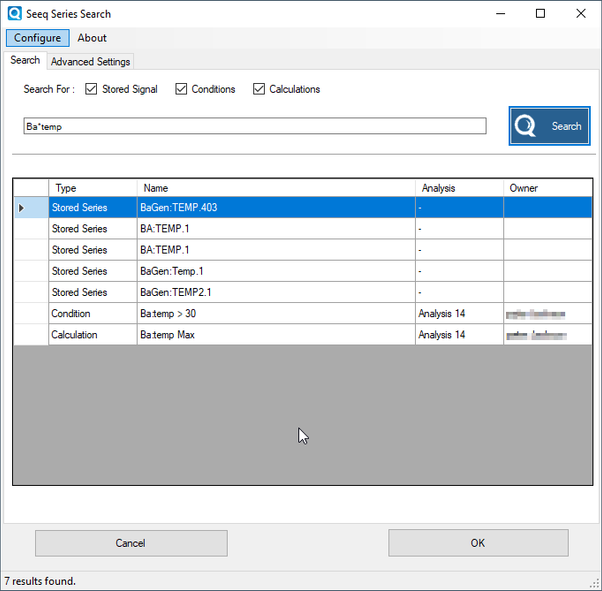The height and width of the screenshot is (591, 602).
Task: Click the Seeq logo icon in title bar
Action: click(x=15, y=14)
